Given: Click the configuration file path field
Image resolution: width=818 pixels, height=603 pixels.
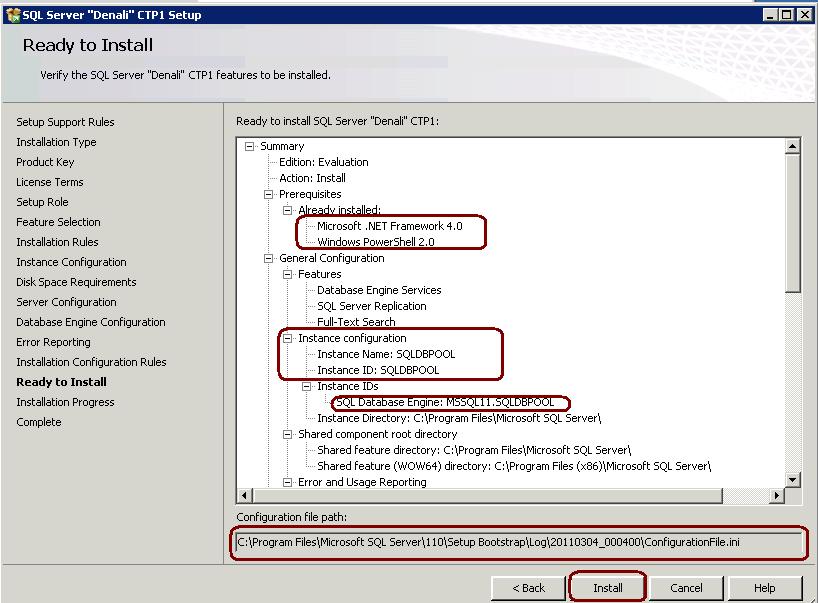Looking at the screenshot, I should point(518,542).
